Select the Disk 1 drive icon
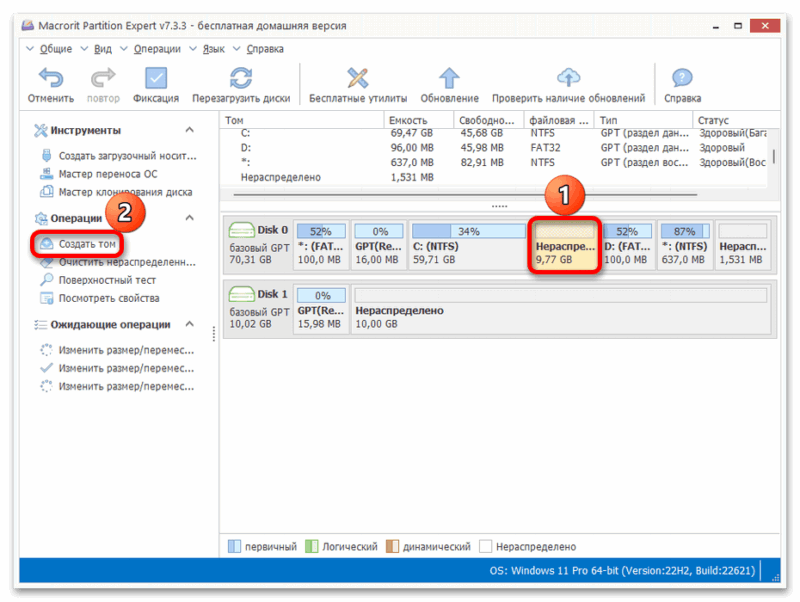 coord(241,294)
